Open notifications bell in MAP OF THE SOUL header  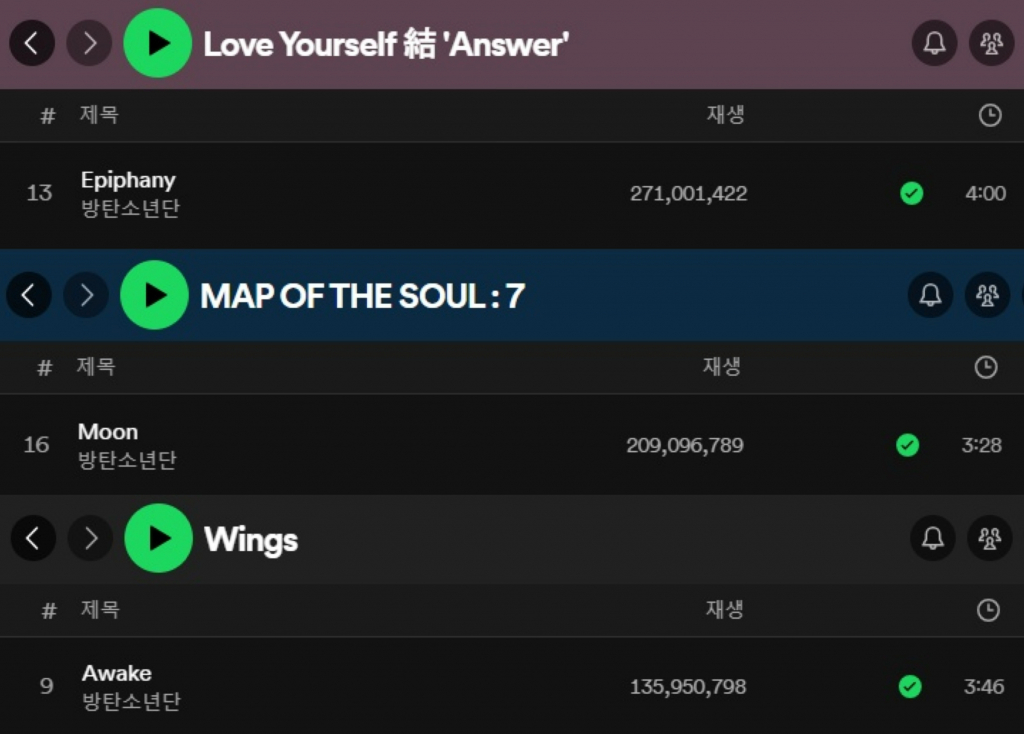pyautogui.click(x=931, y=295)
